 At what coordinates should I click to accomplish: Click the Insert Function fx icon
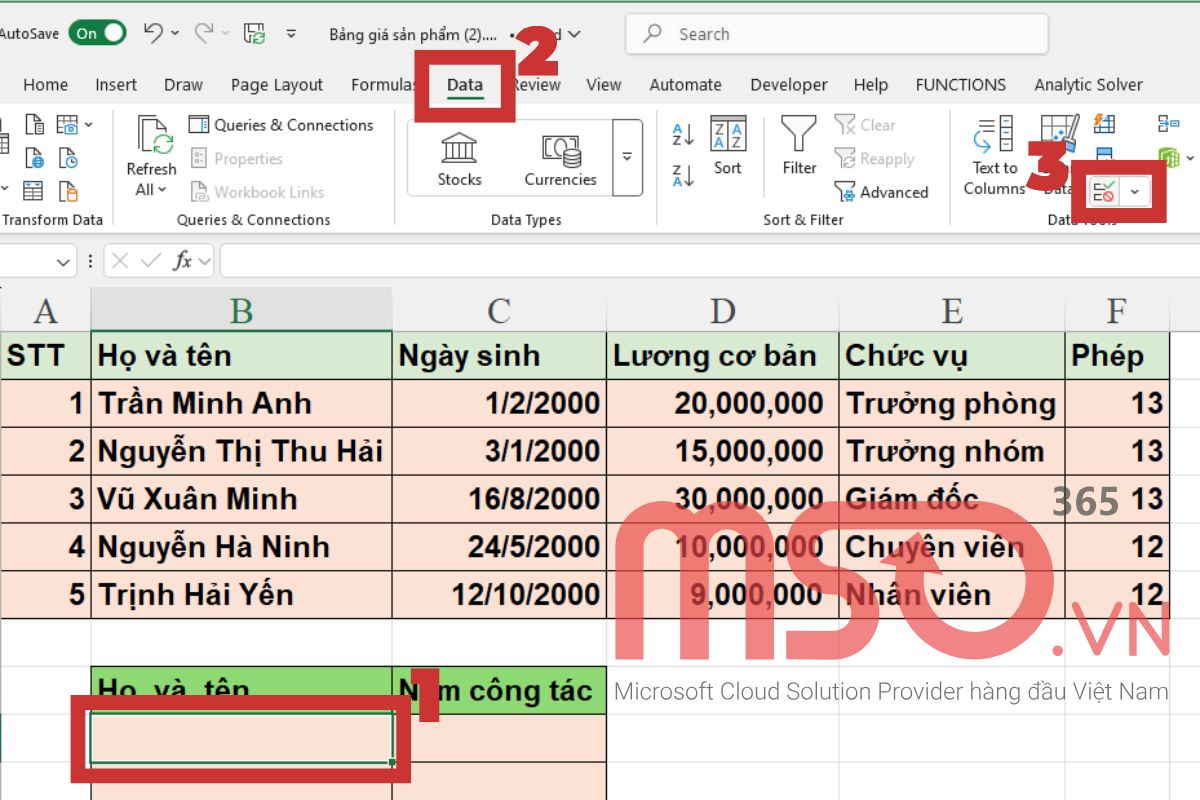(x=183, y=261)
